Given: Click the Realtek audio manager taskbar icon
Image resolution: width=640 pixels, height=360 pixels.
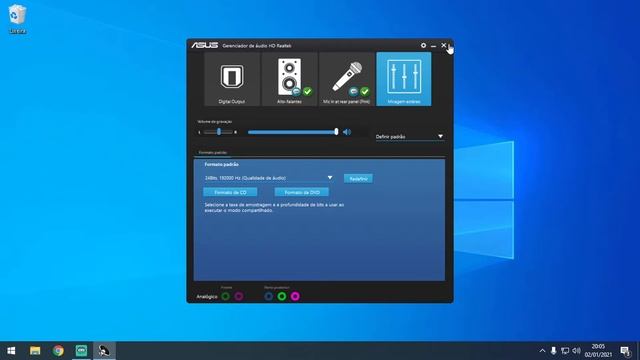Looking at the screenshot, I should (104, 351).
